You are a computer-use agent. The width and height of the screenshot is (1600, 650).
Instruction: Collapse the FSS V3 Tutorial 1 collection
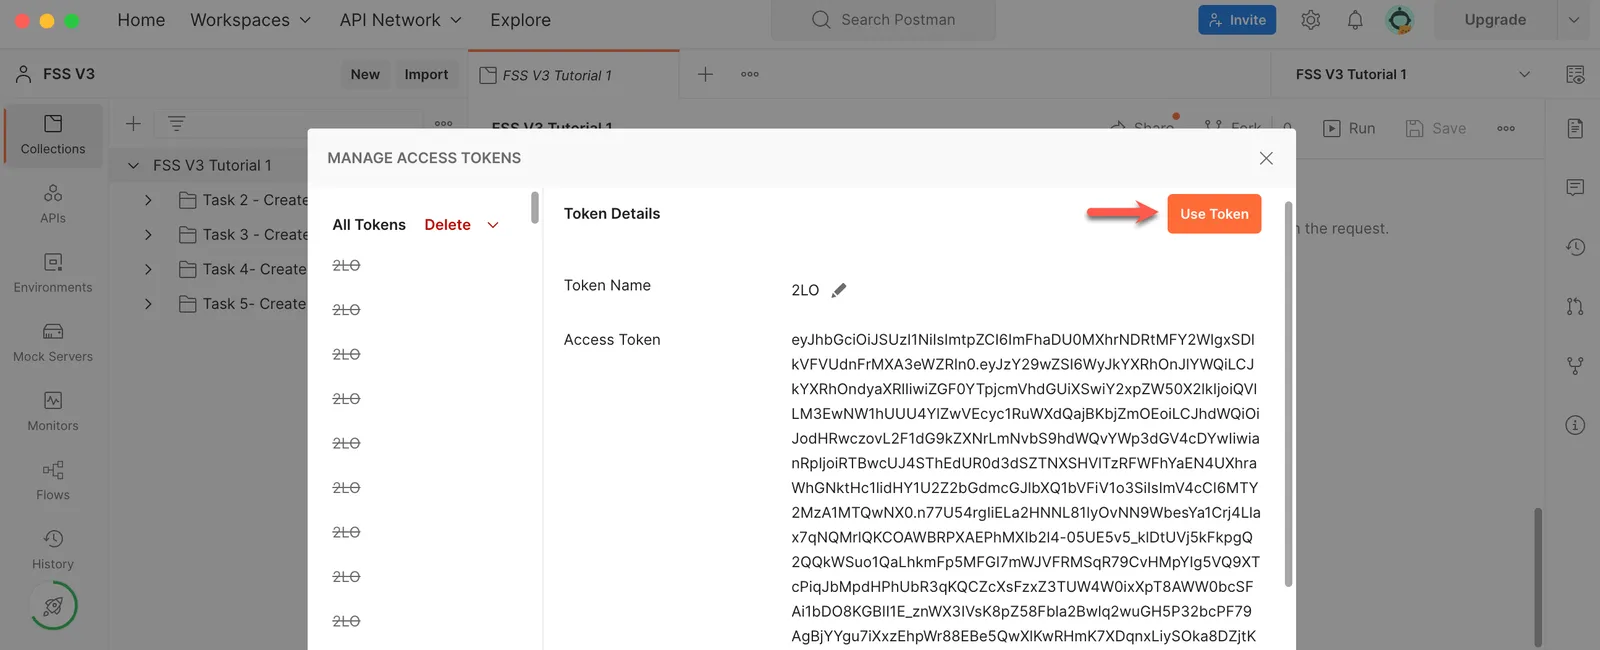(x=133, y=165)
